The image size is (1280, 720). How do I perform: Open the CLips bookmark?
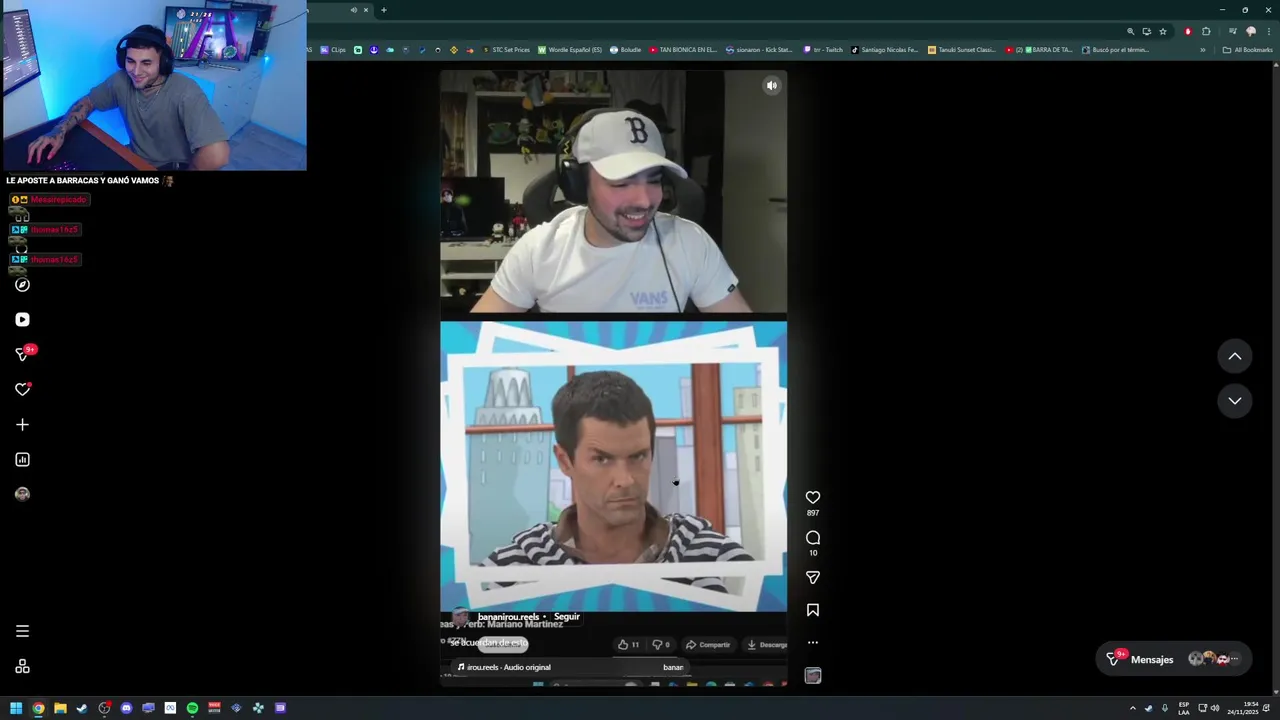point(333,50)
